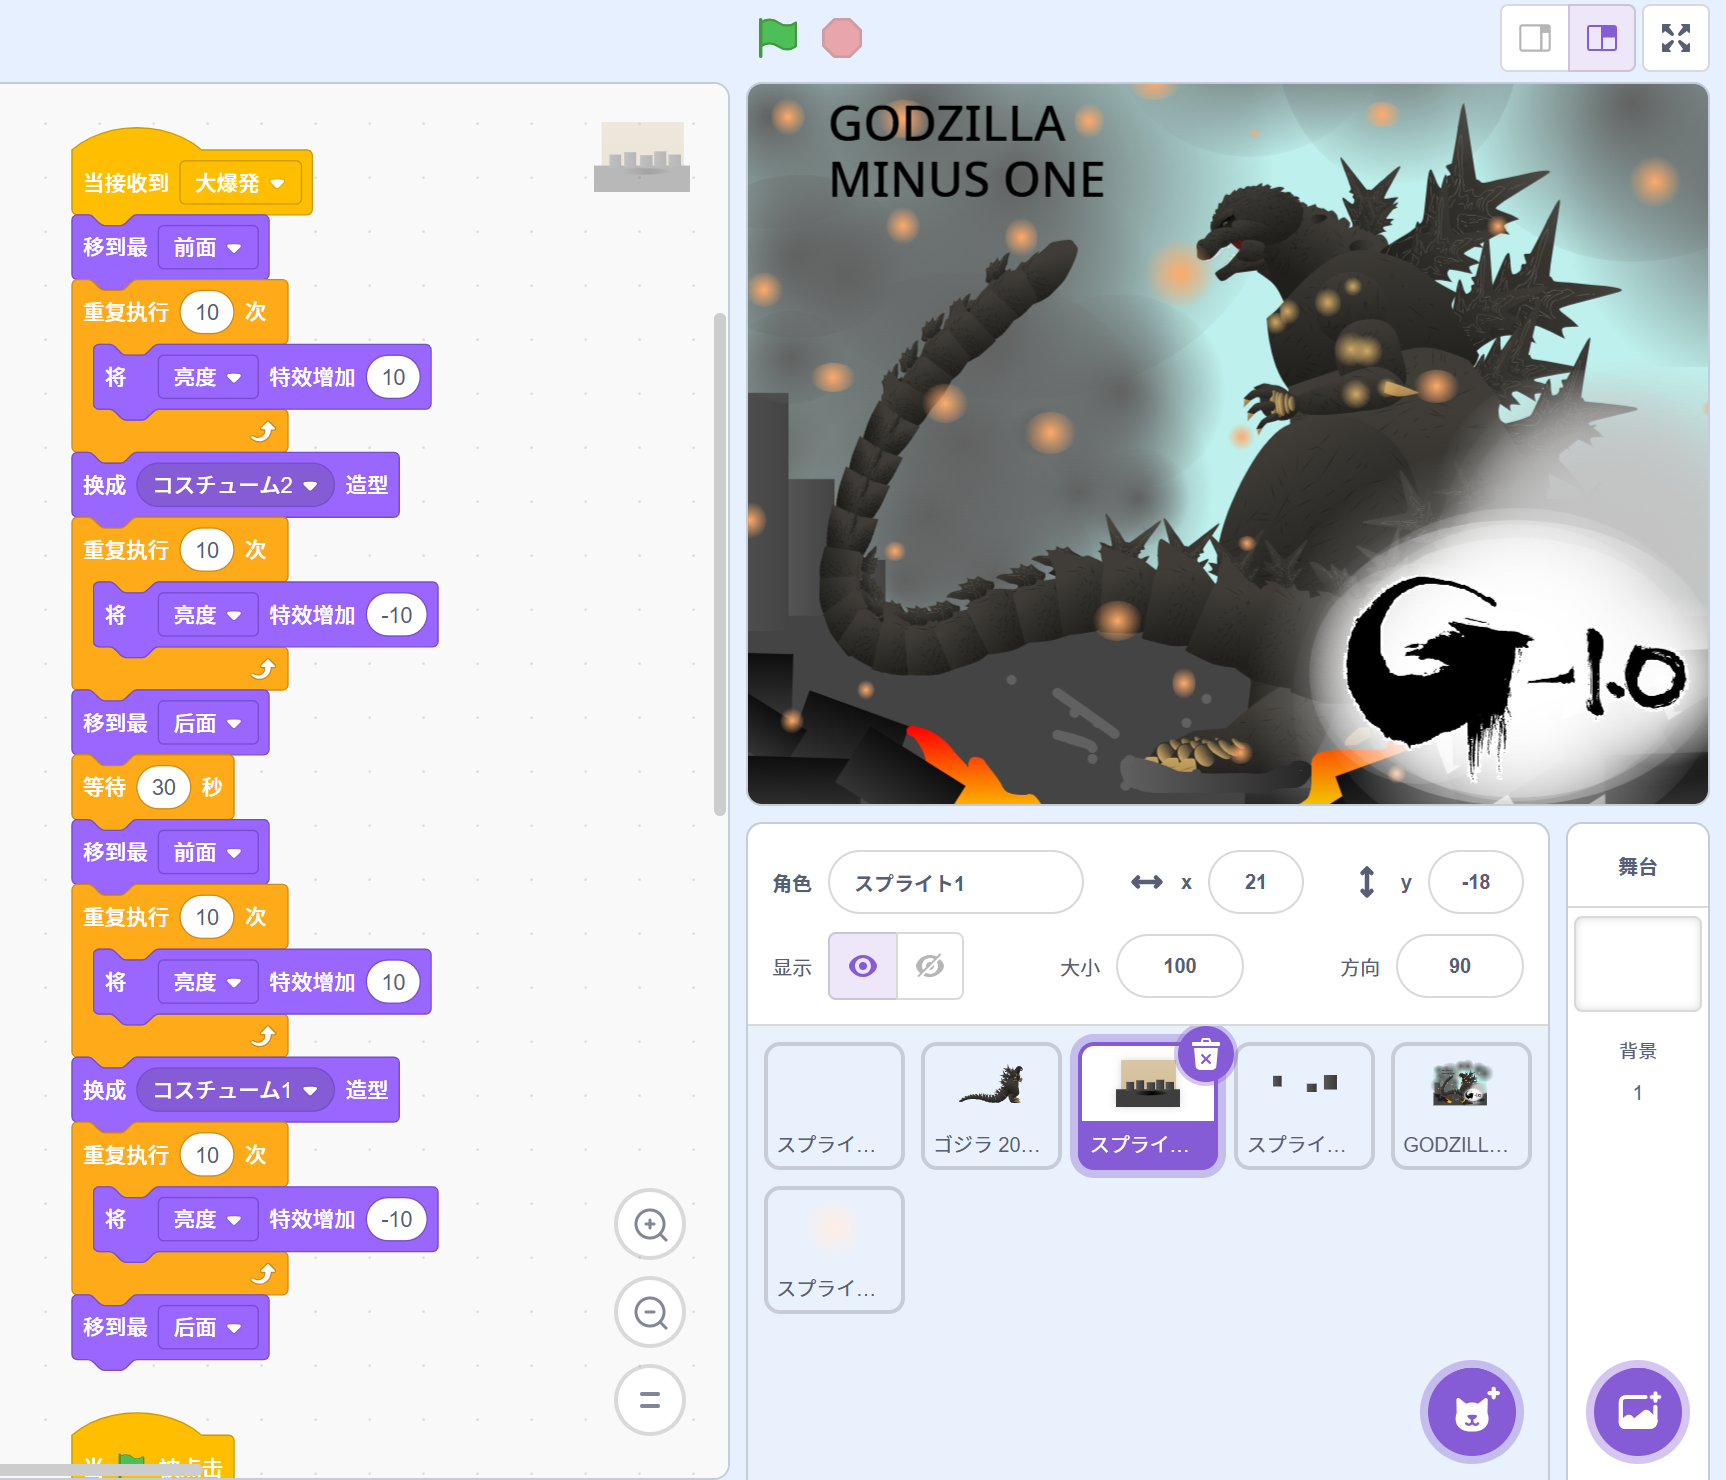Reset workspace zoom to default
This screenshot has height=1480, width=1726.
pyautogui.click(x=650, y=1400)
